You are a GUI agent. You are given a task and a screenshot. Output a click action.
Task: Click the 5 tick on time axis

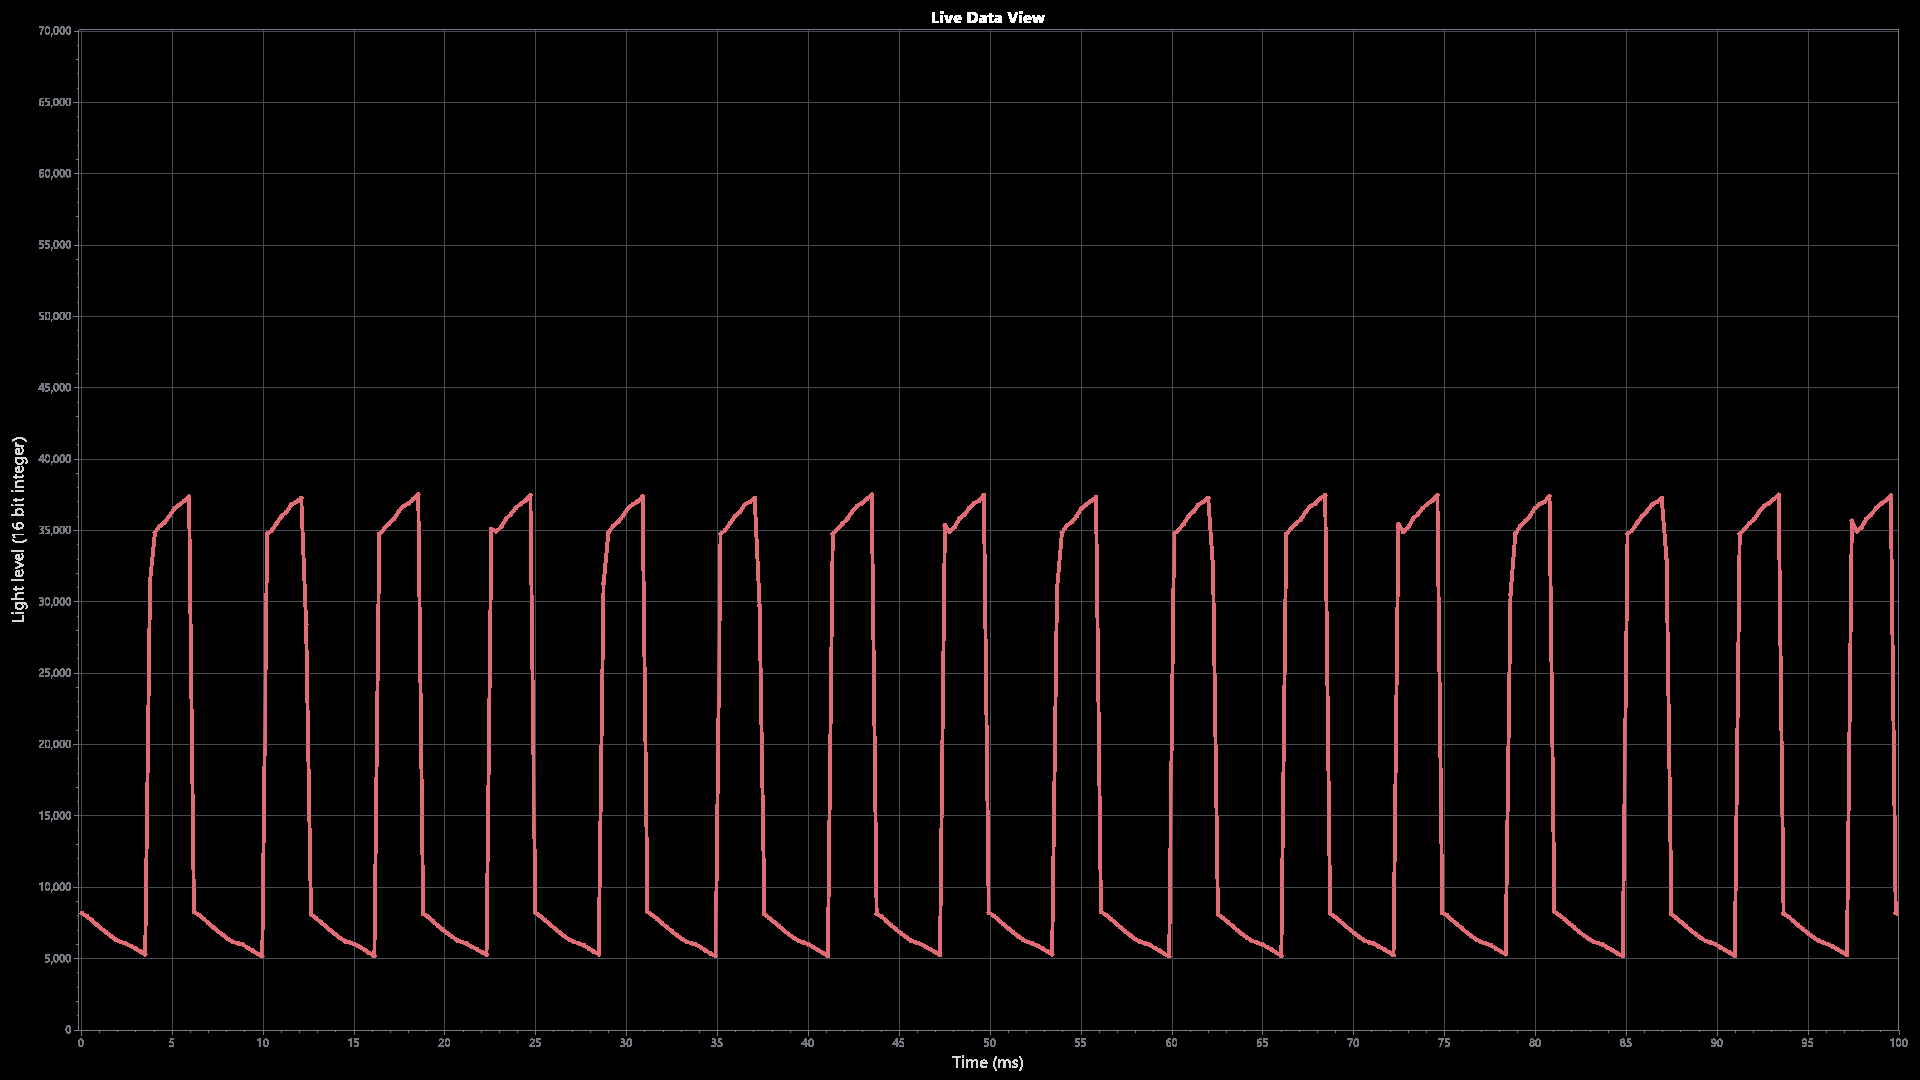point(172,1043)
